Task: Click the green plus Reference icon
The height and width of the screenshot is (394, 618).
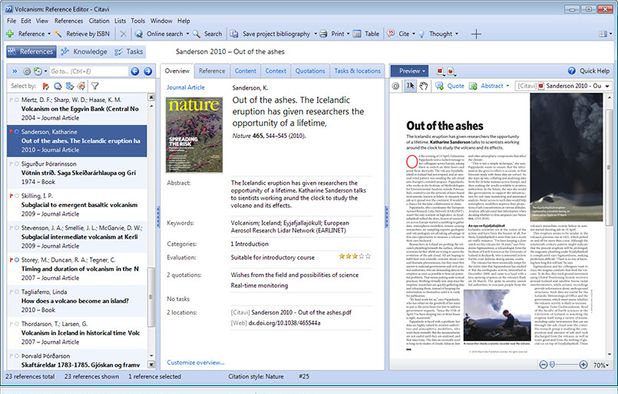Action: pyautogui.click(x=10, y=34)
